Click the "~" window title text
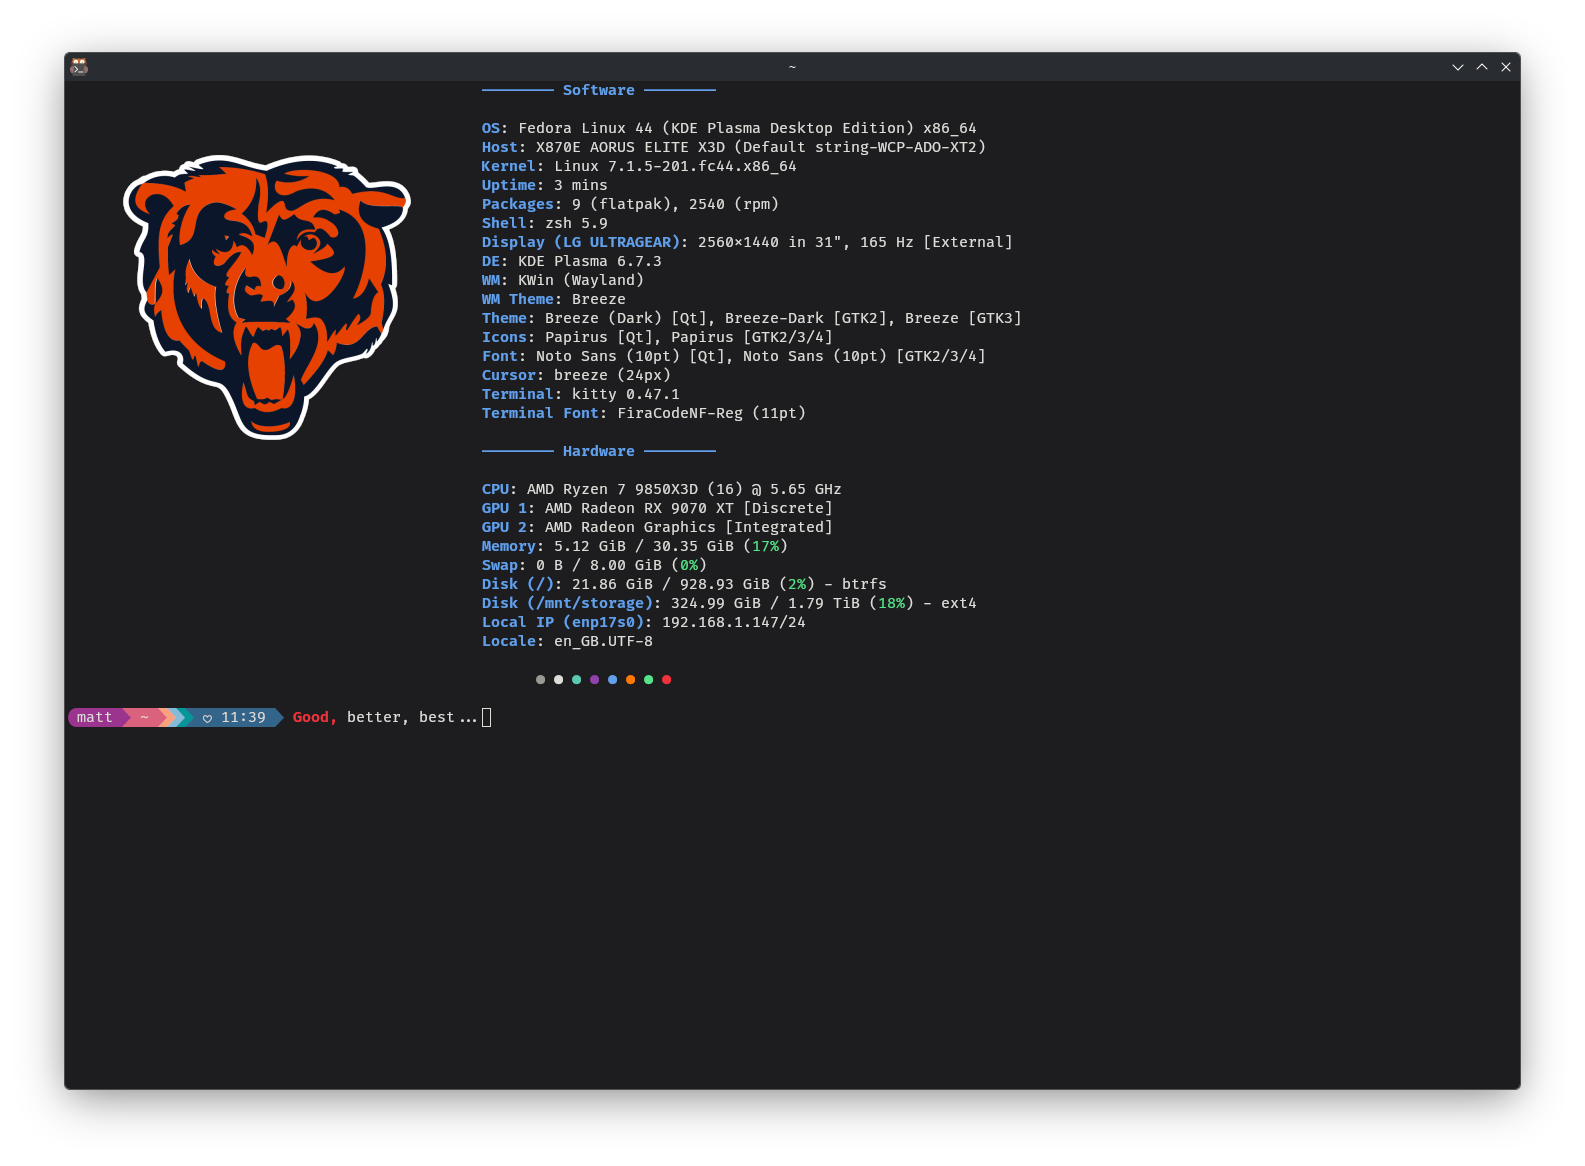The image size is (1585, 1166). tap(792, 67)
